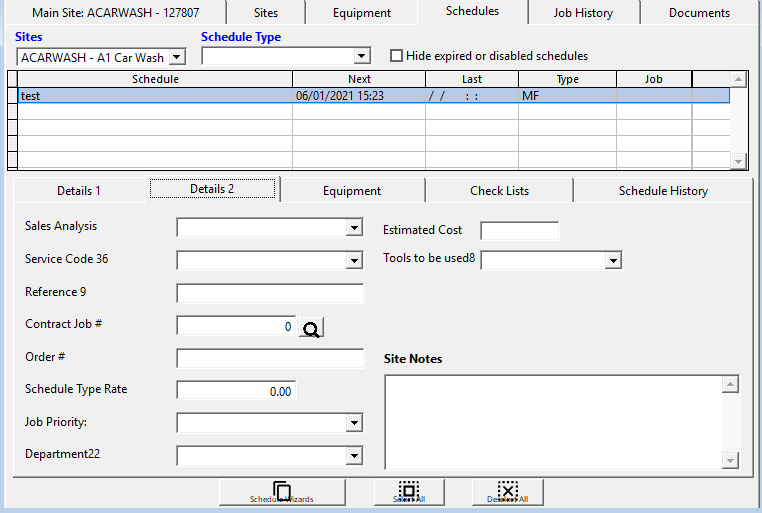Select the Details 1 tab

click(79, 190)
